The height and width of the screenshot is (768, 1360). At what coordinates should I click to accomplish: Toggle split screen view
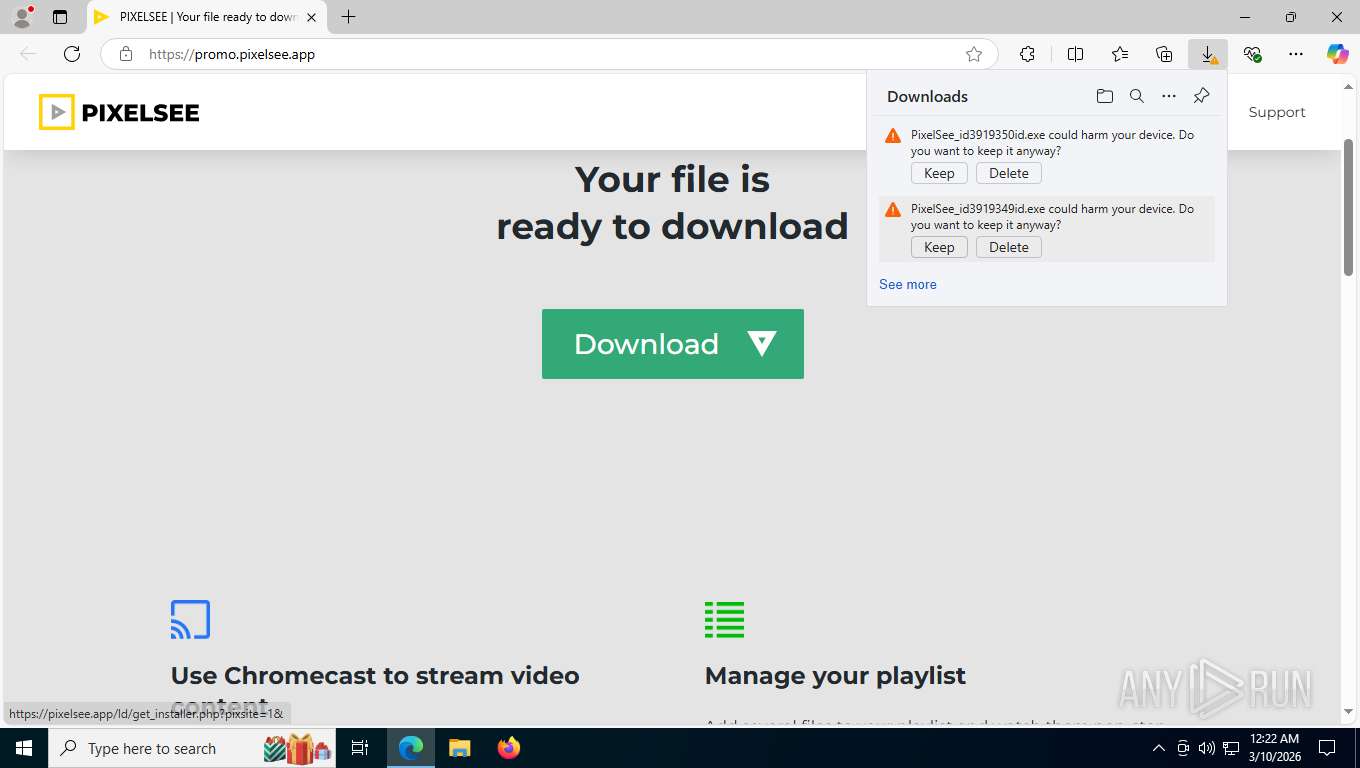[1075, 54]
